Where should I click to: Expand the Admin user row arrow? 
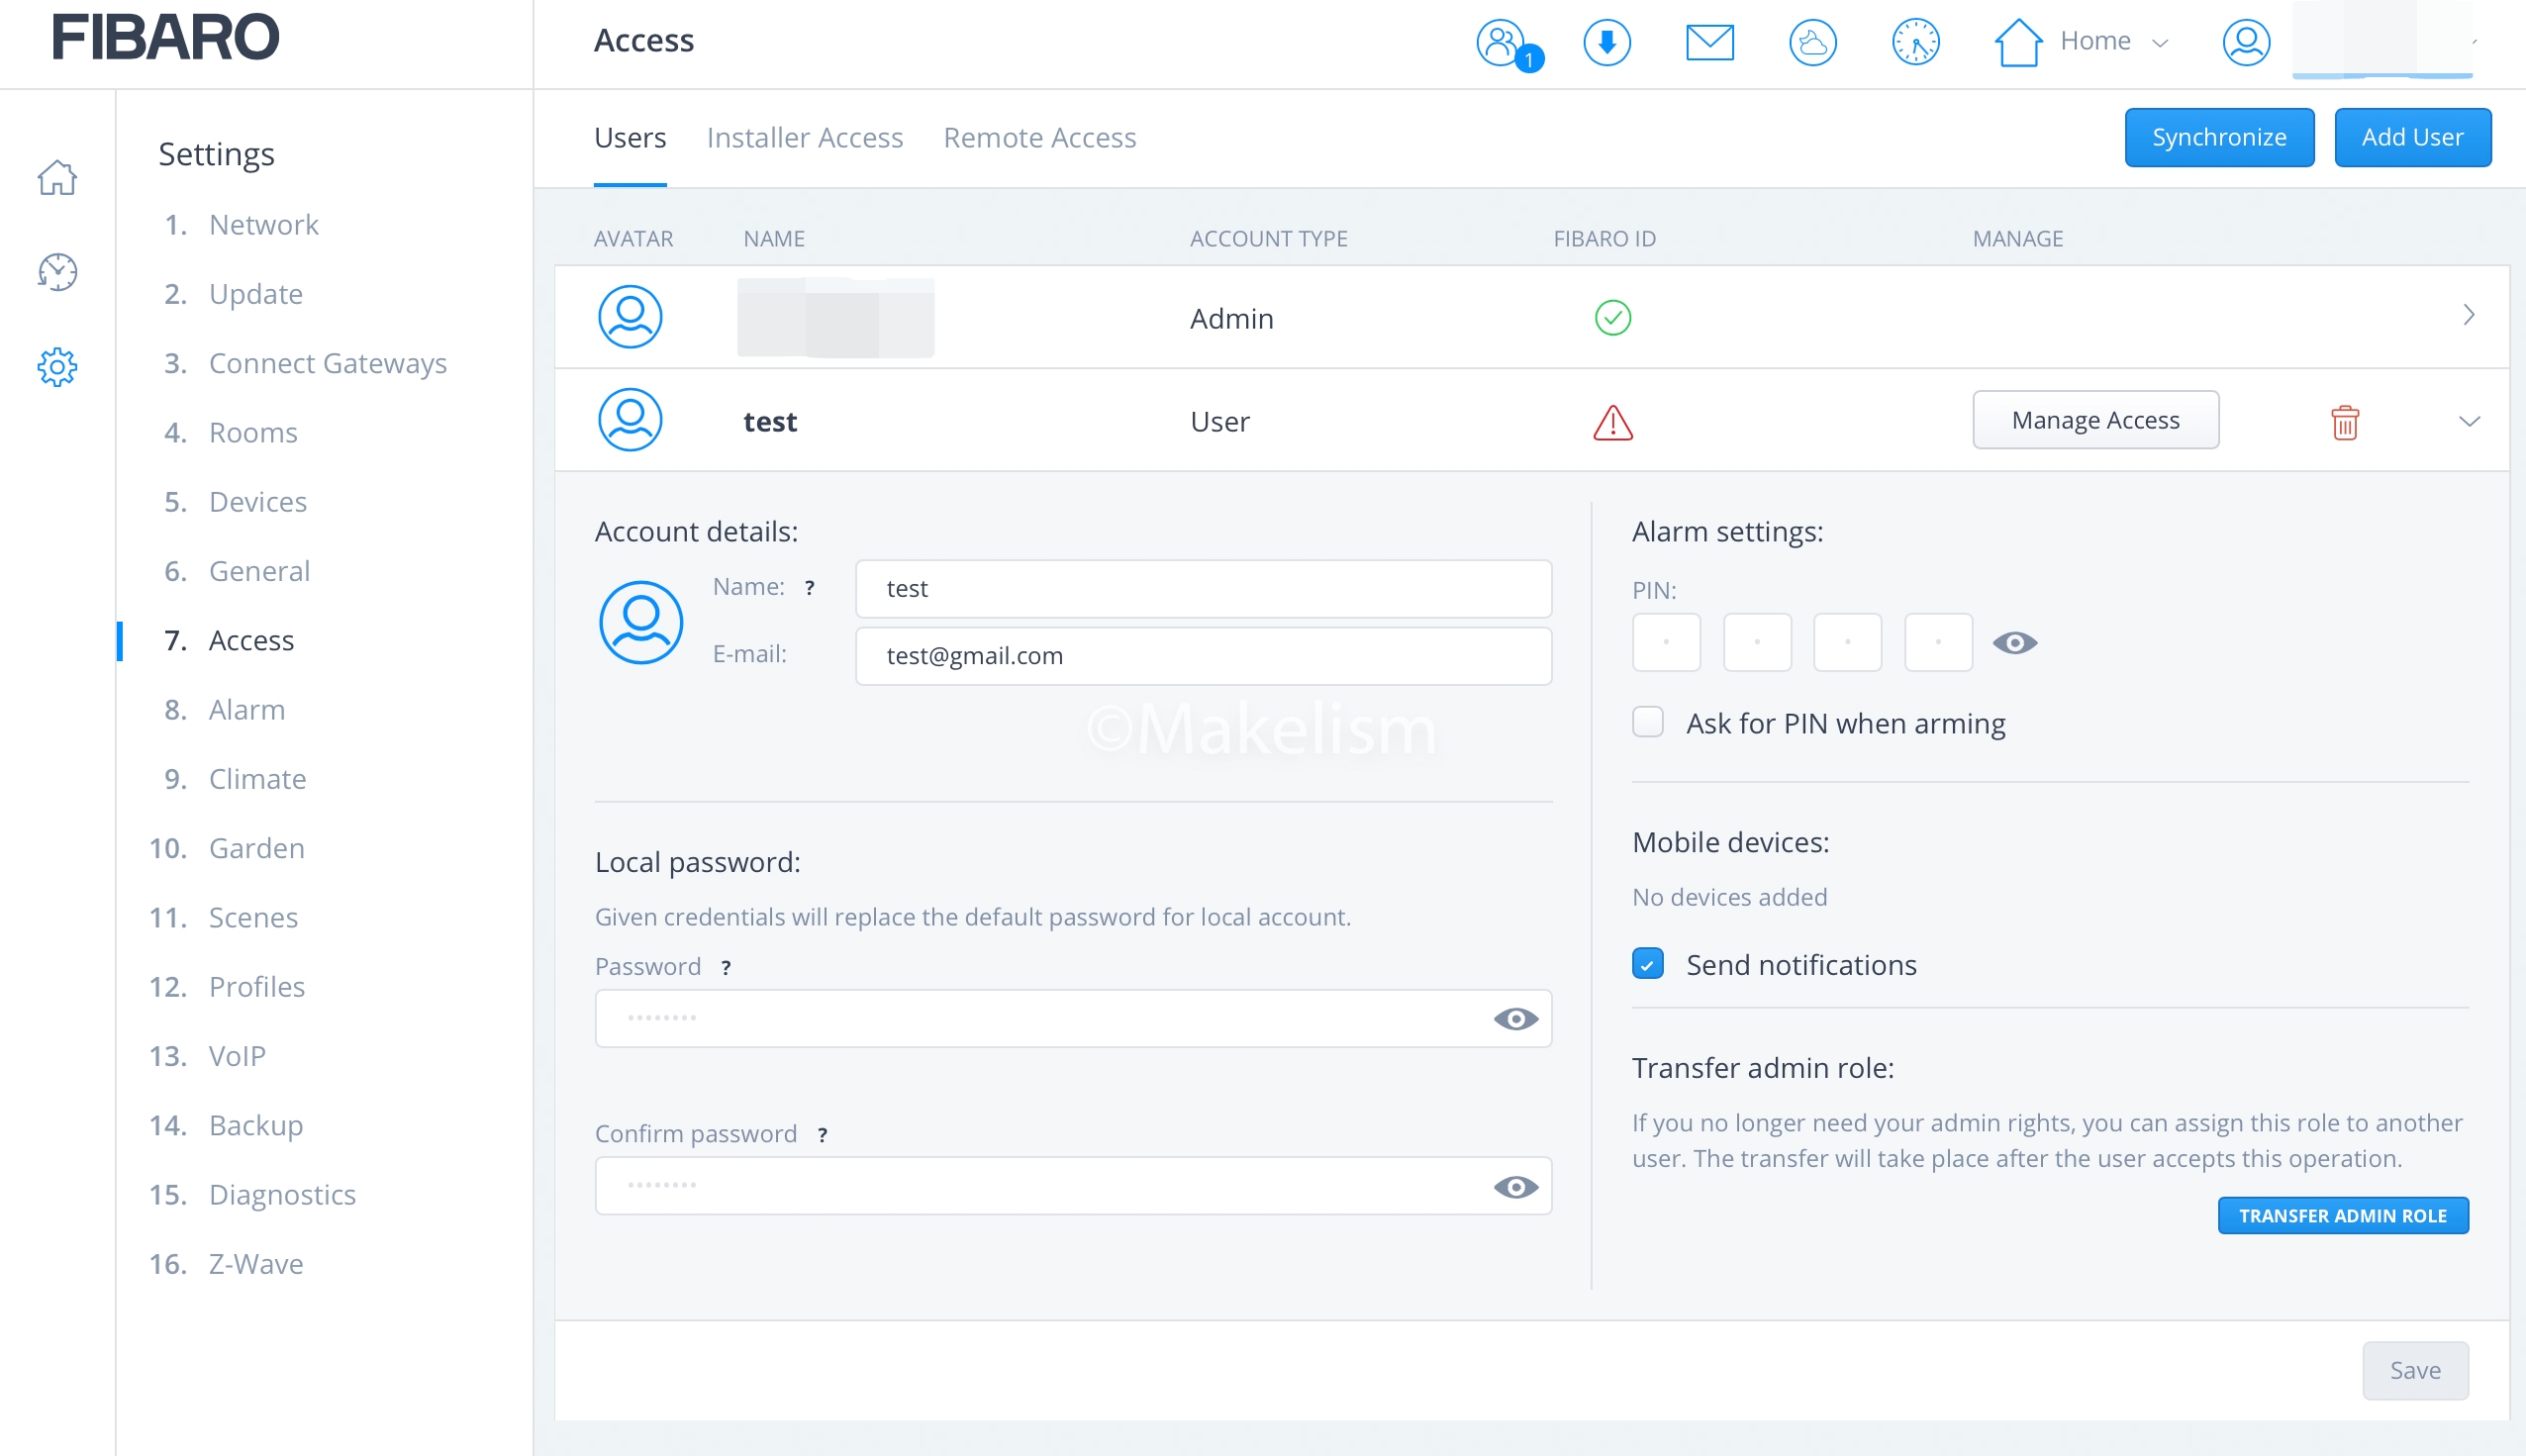(x=2468, y=316)
